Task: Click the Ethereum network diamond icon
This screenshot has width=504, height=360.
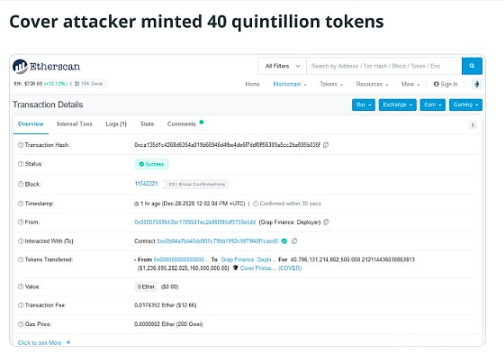Action: point(477,84)
